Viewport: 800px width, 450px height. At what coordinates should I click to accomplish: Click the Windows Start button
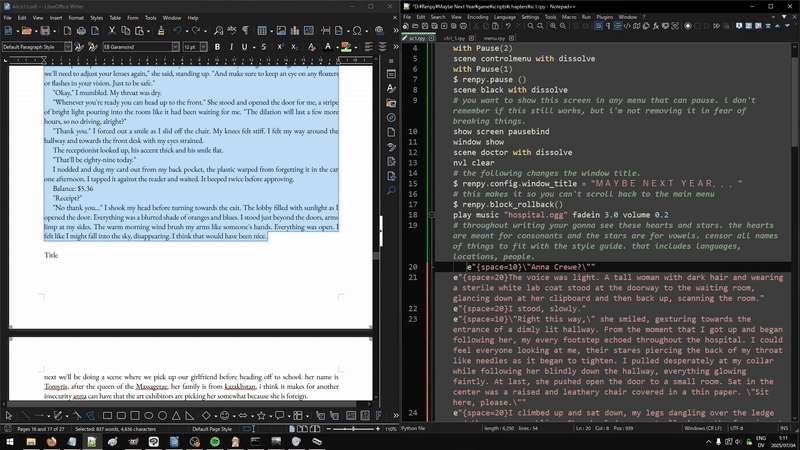coord(10,442)
